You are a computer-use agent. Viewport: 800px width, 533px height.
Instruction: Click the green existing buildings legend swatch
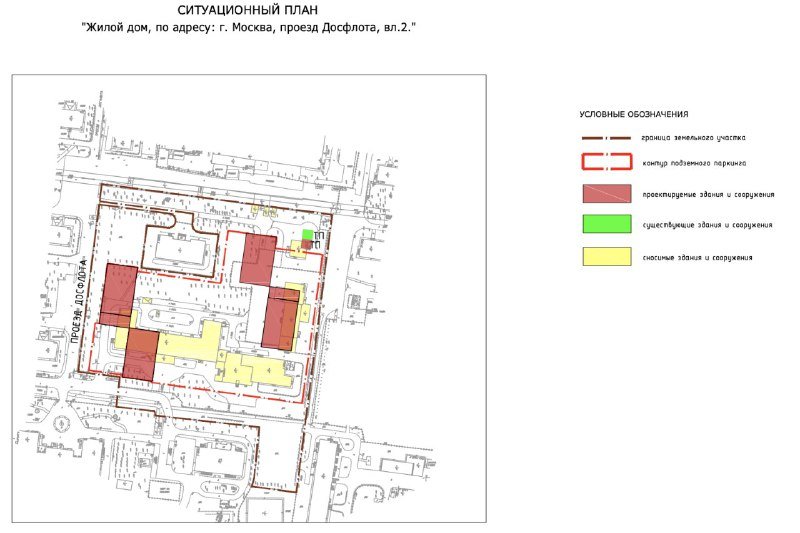coord(607,225)
